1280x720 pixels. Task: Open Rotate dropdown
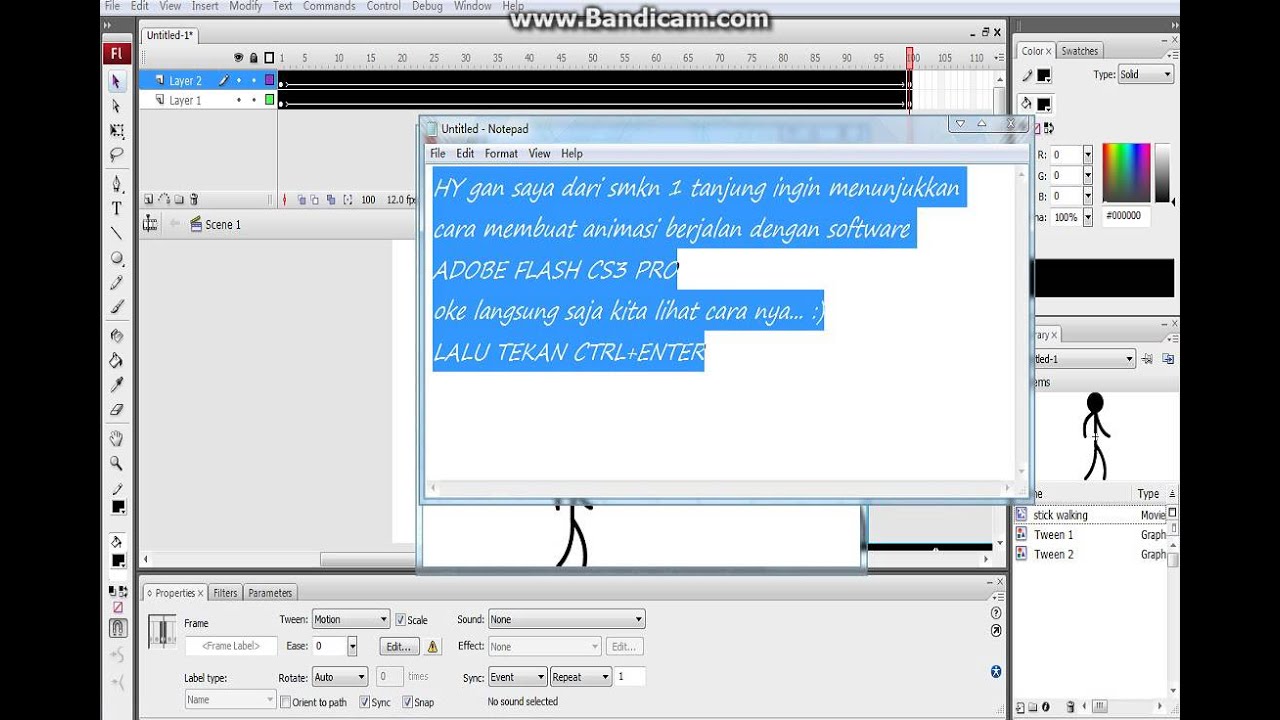pos(339,677)
